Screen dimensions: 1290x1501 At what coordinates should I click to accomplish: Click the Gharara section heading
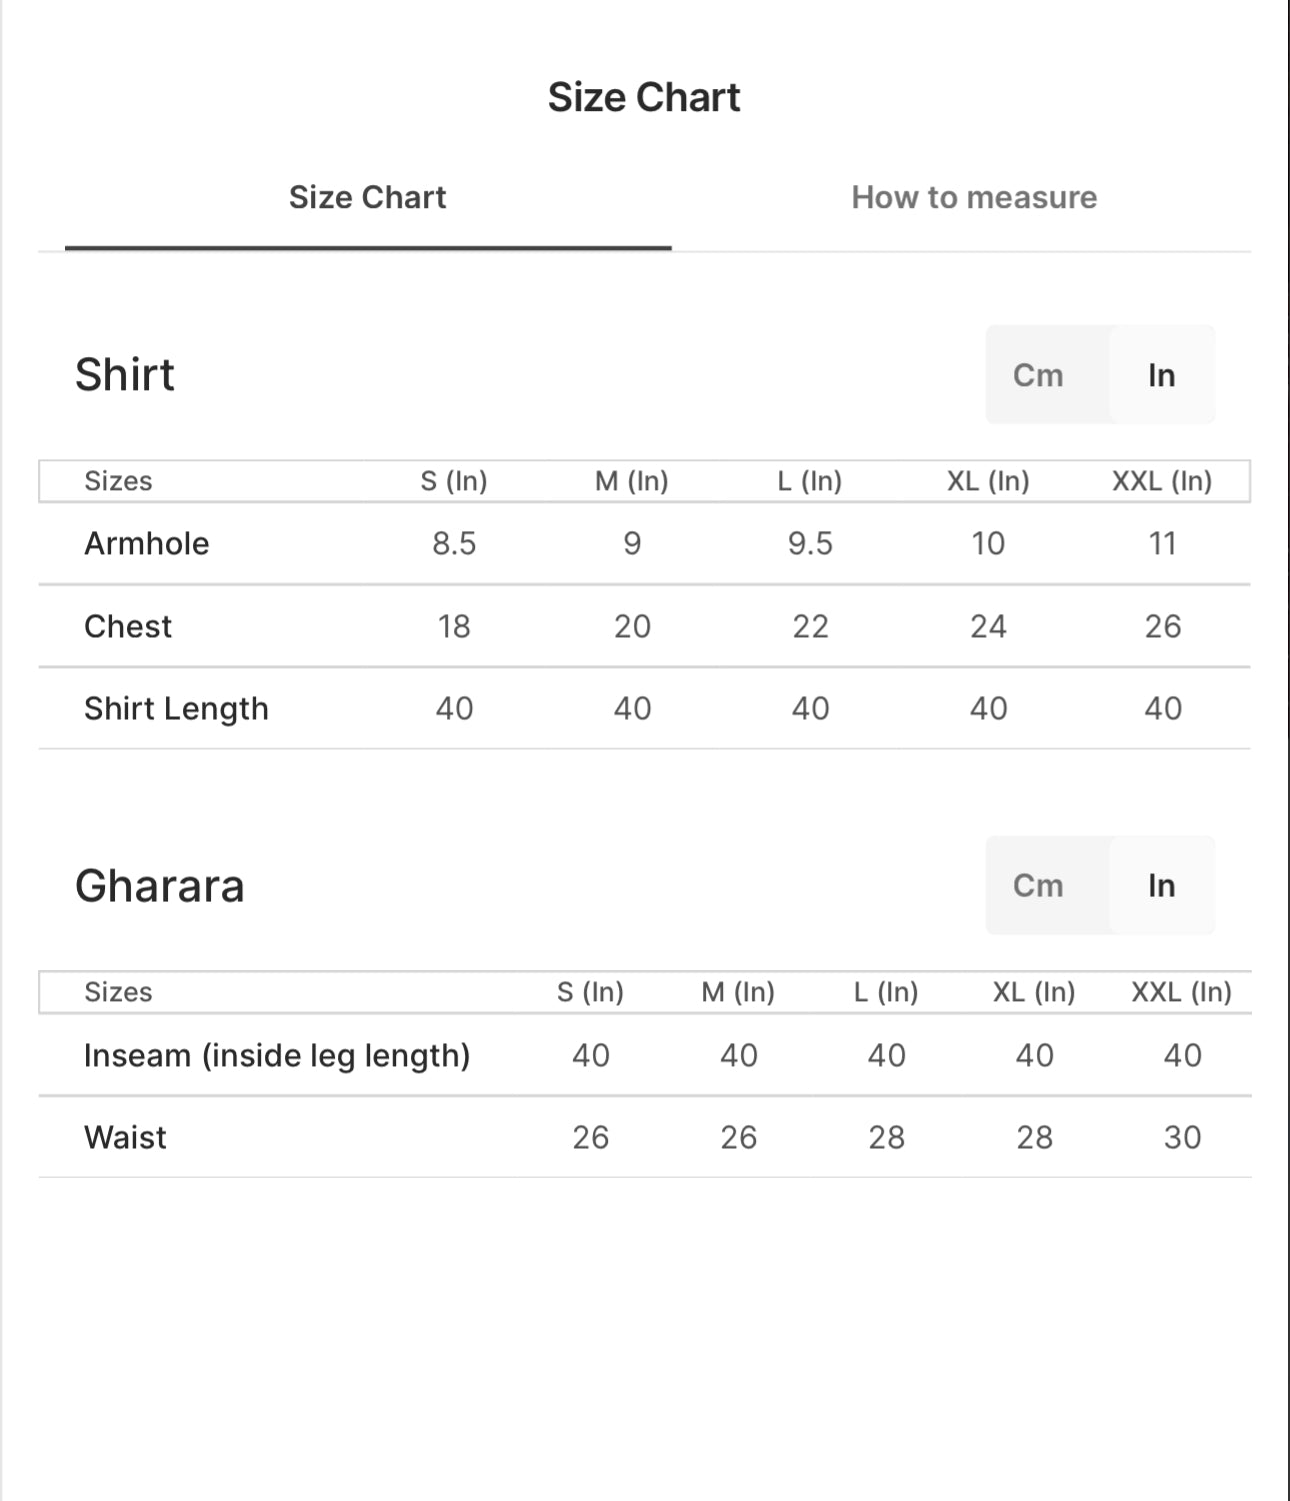click(x=160, y=886)
